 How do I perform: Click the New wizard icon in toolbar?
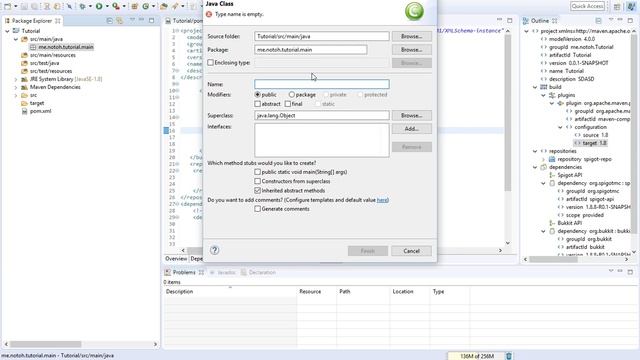point(7,6)
